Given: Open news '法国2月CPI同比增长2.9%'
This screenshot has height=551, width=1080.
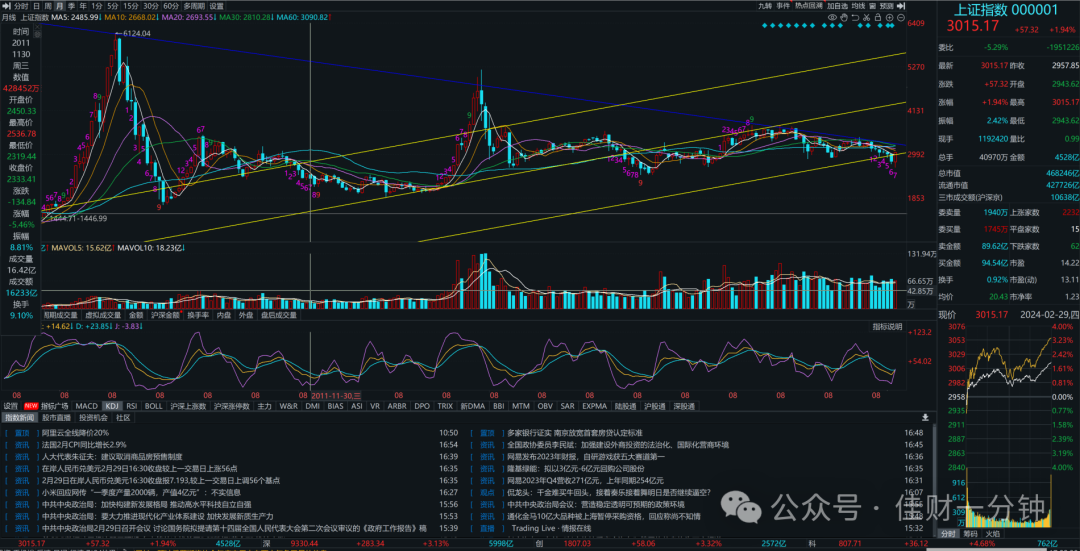Looking at the screenshot, I should point(84,445).
